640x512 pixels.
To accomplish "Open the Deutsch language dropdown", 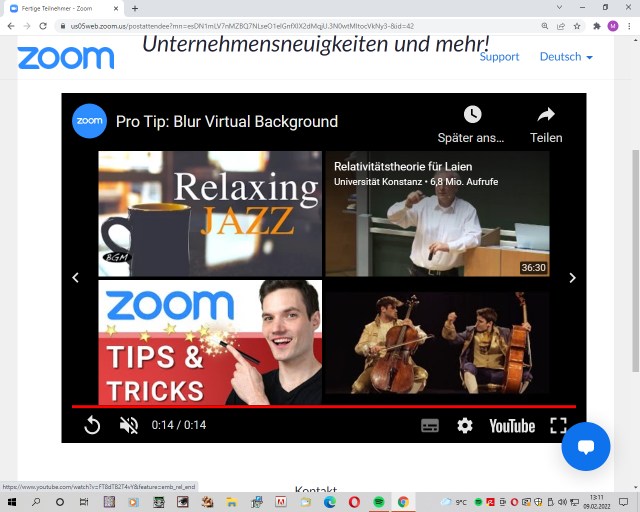I will pos(566,56).
